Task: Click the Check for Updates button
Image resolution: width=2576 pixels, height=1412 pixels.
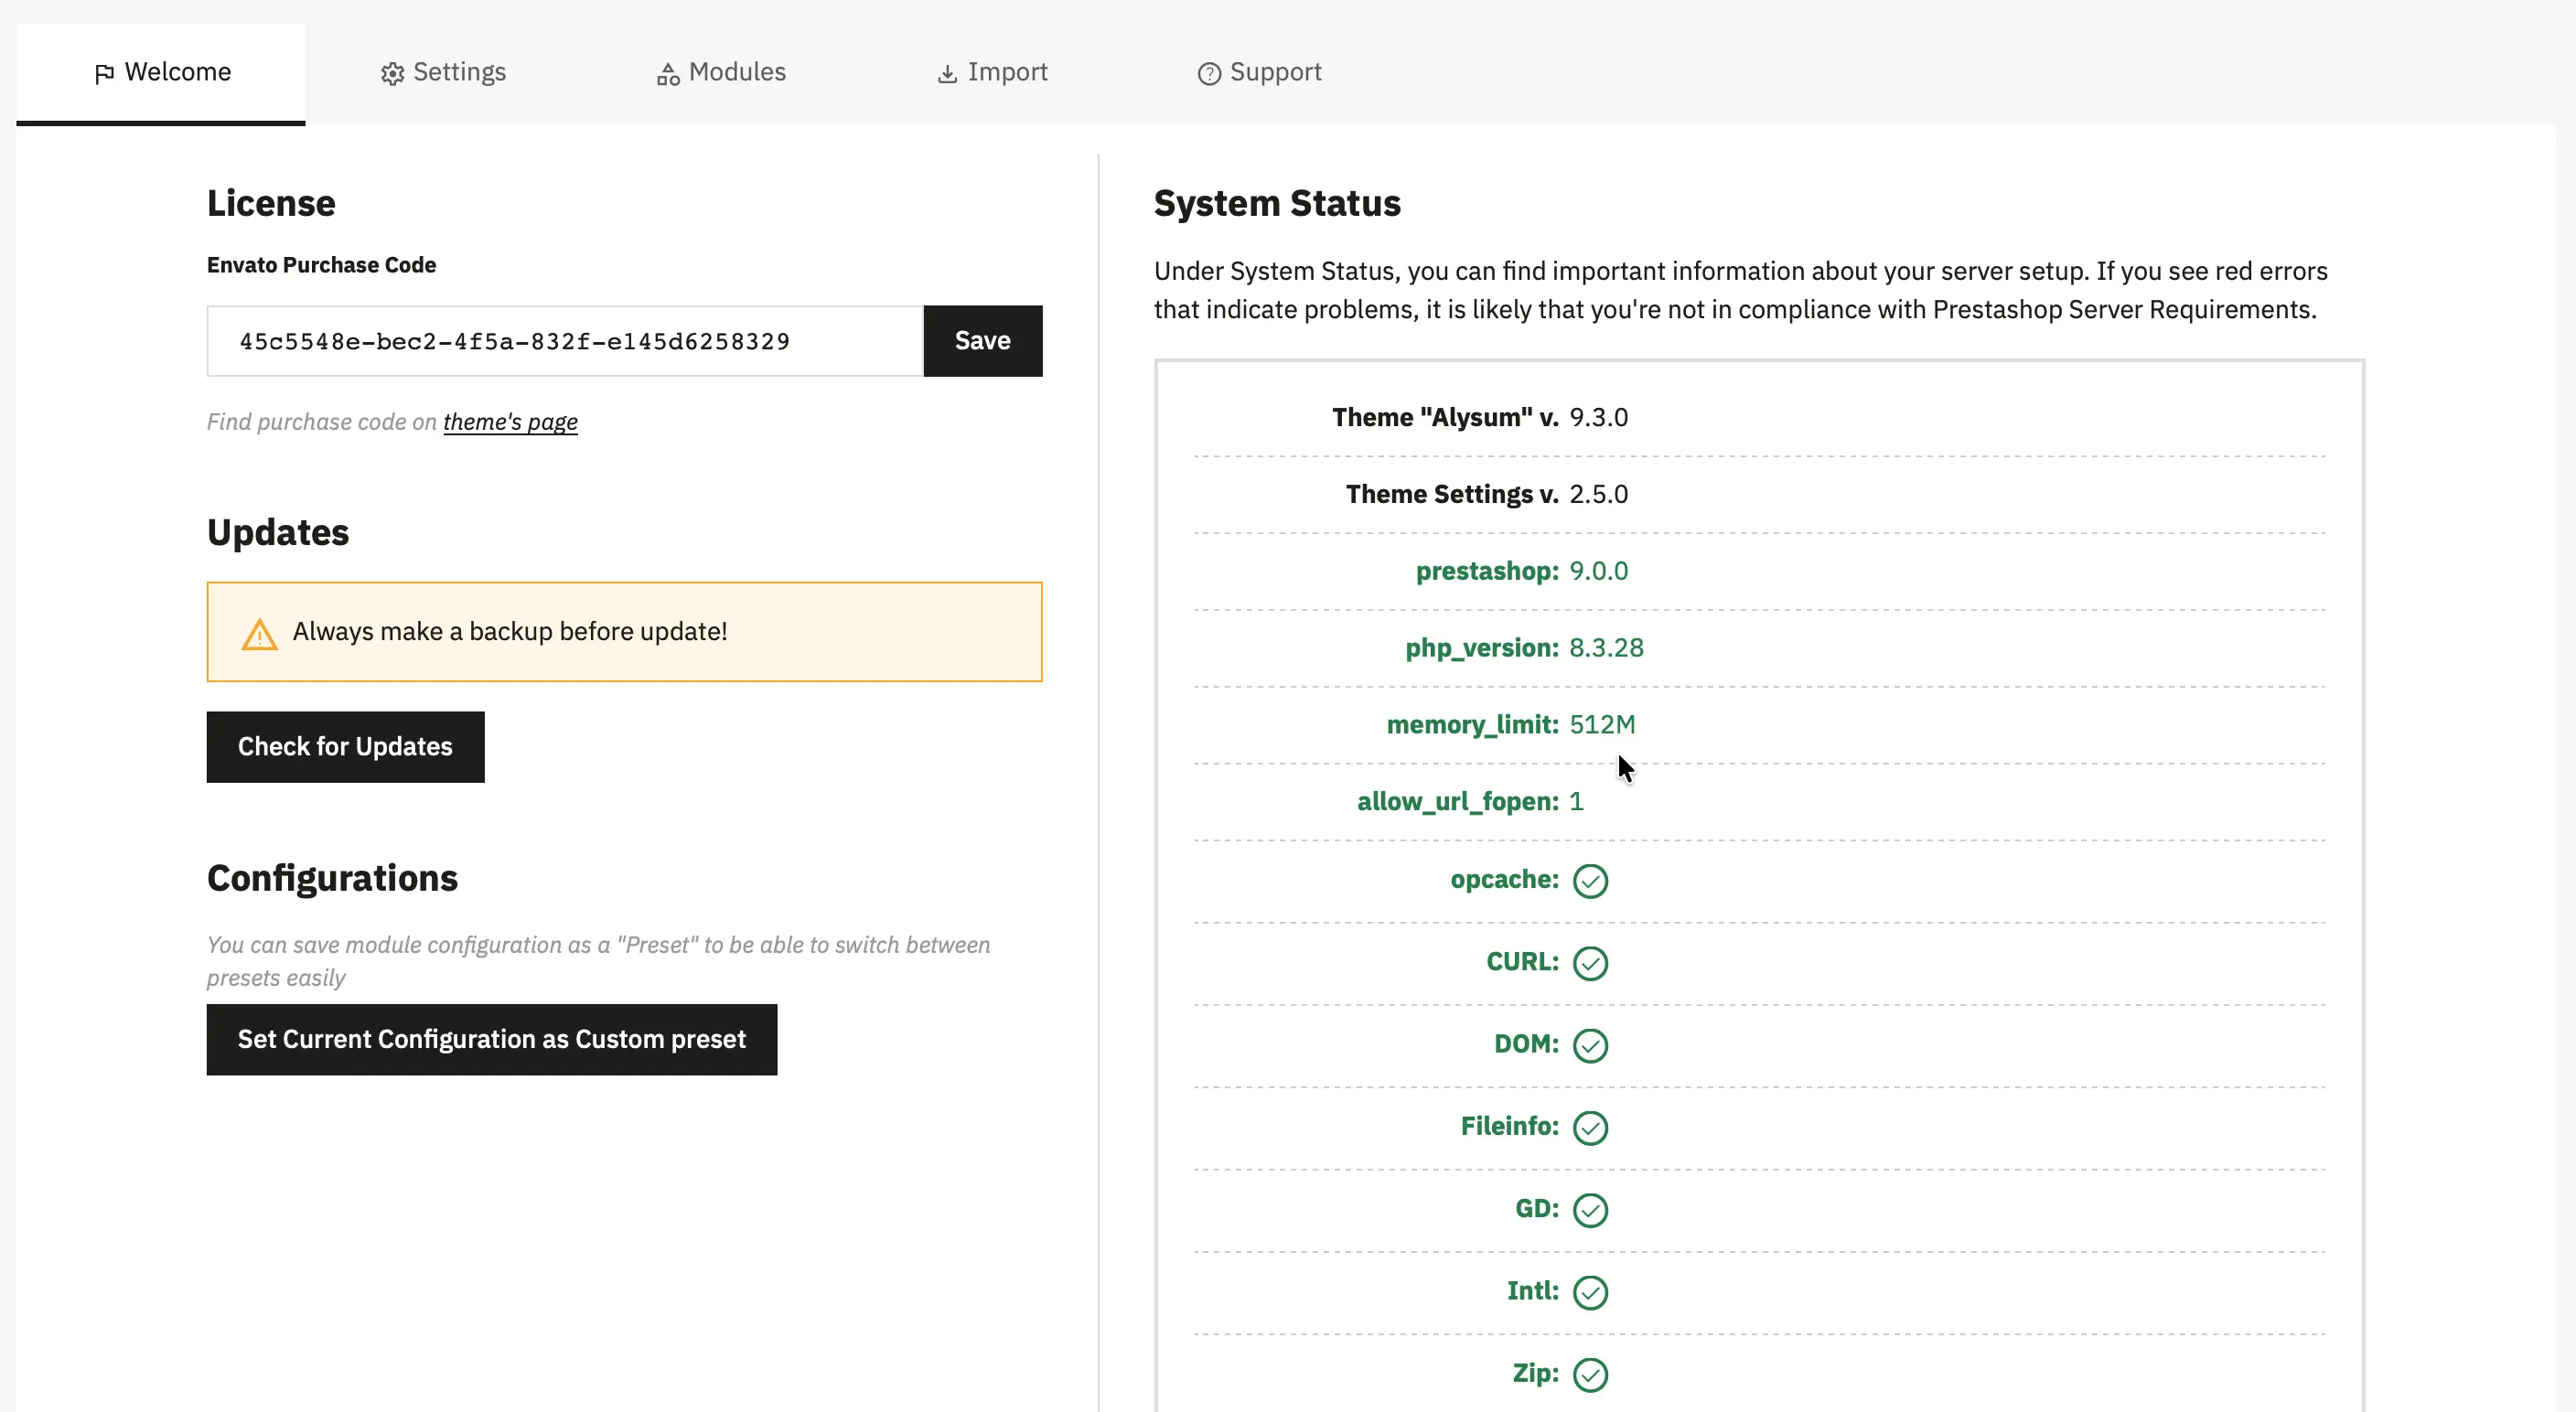Action: (345, 747)
